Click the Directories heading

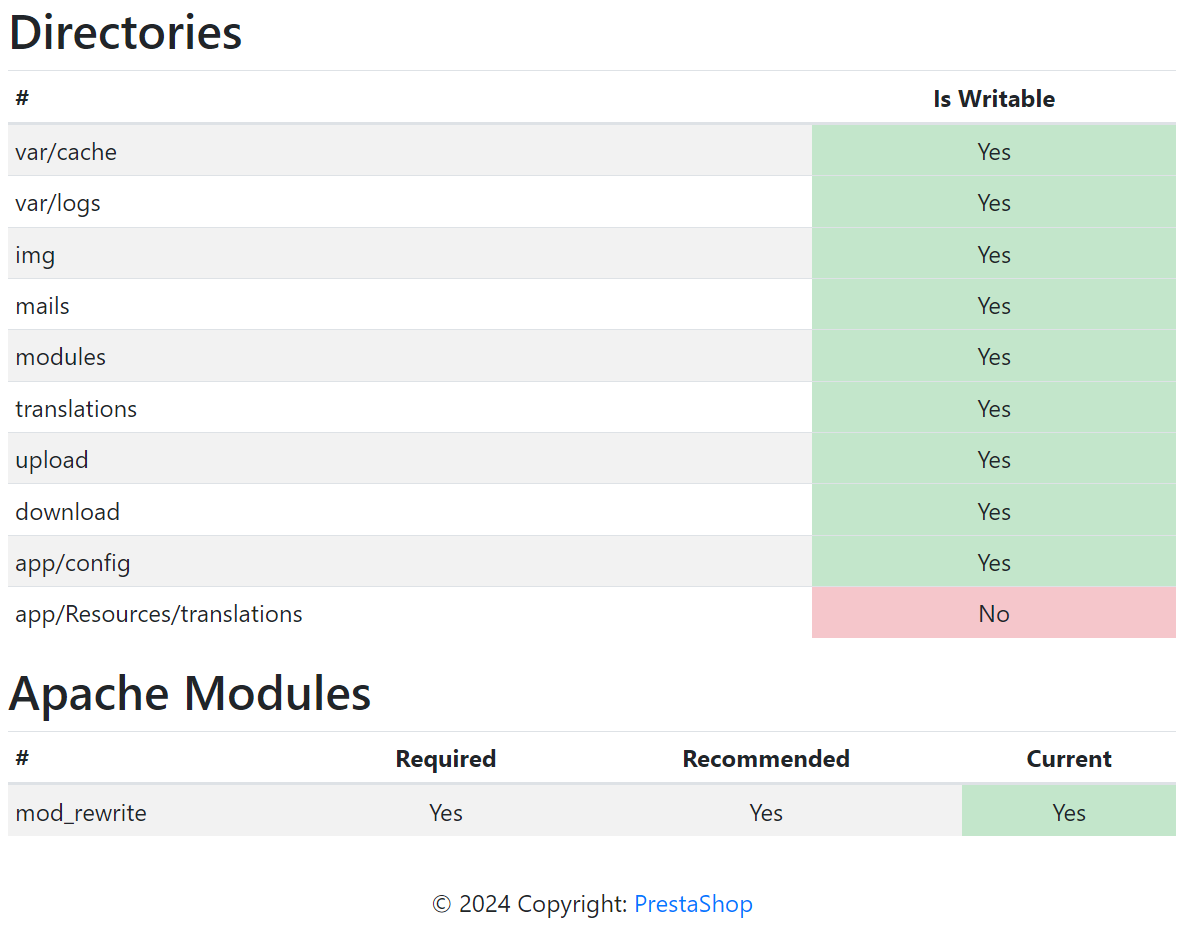[x=126, y=33]
